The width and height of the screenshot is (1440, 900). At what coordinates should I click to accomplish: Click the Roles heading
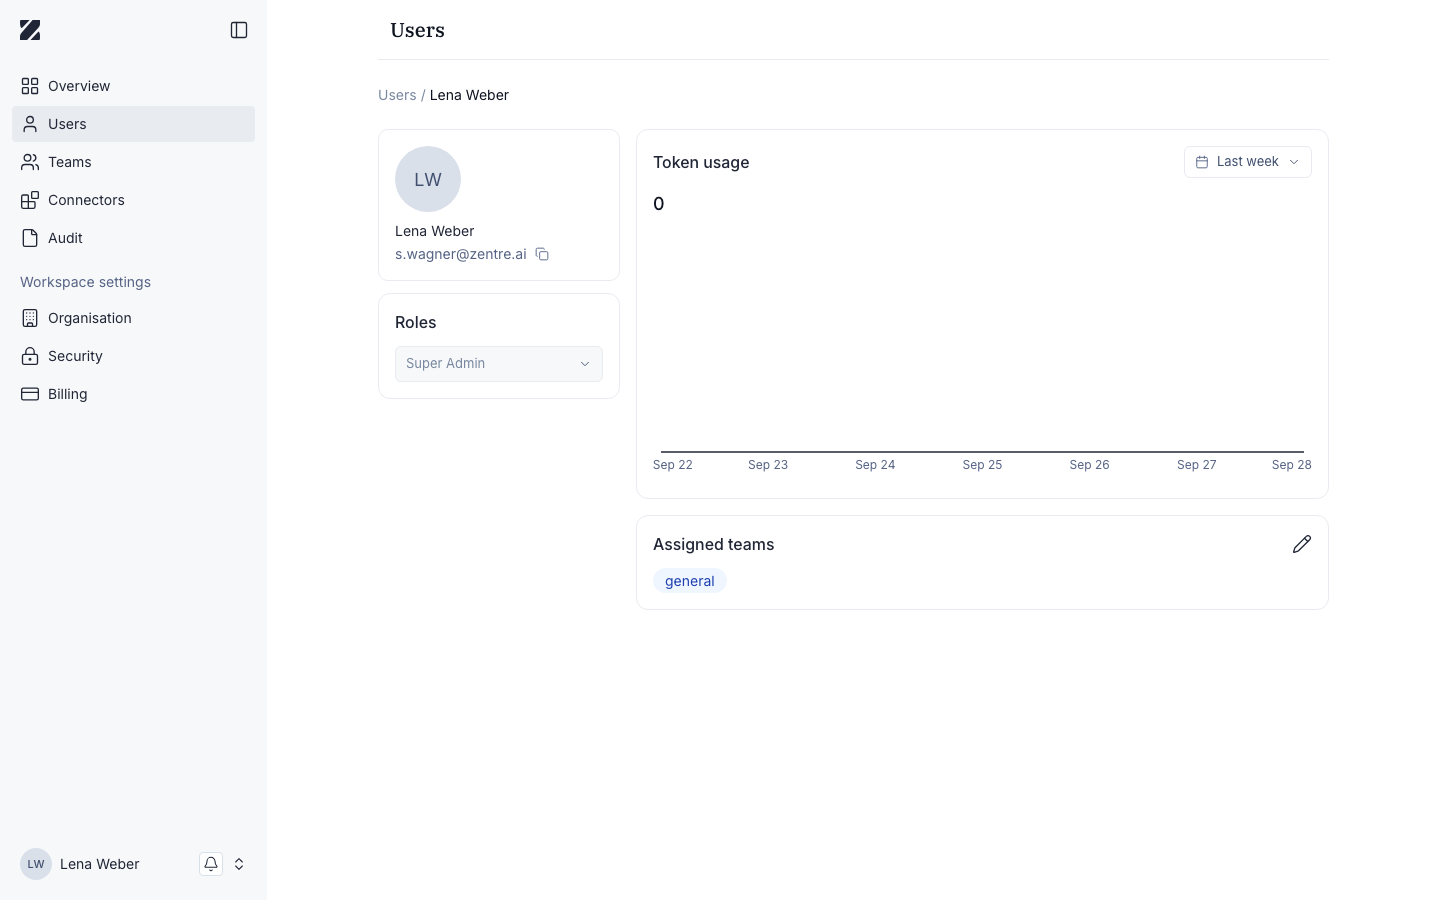point(416,322)
